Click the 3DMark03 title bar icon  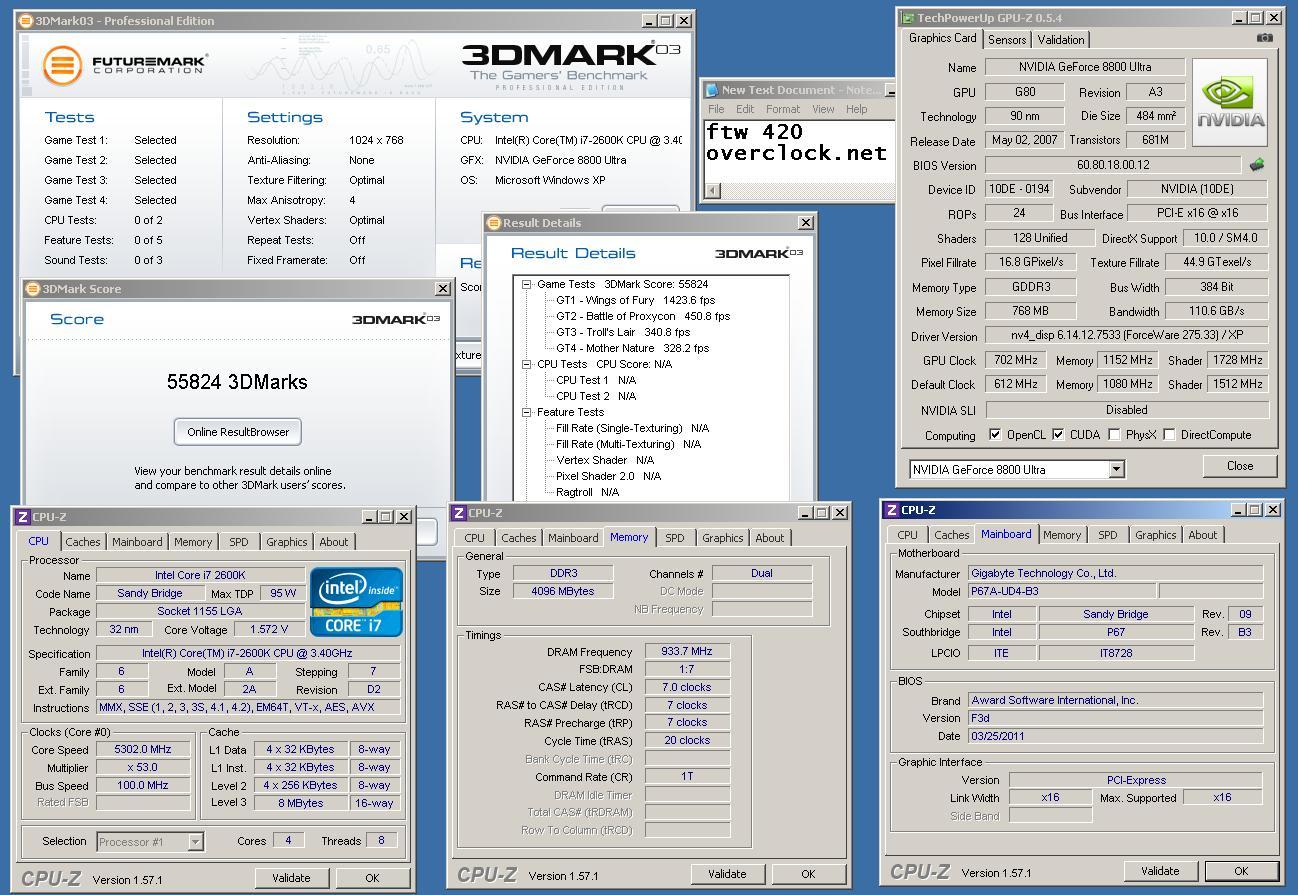26,20
